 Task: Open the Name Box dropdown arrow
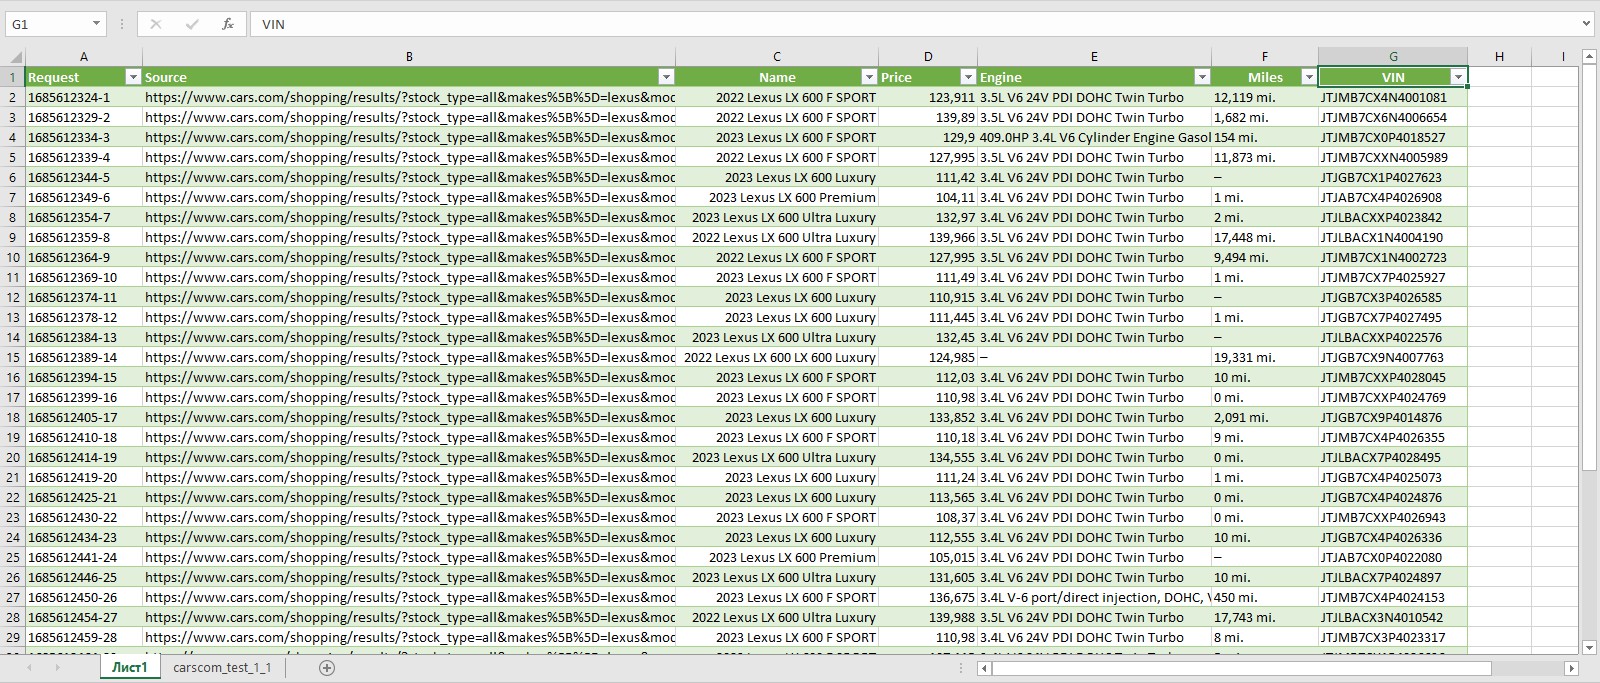tap(96, 24)
